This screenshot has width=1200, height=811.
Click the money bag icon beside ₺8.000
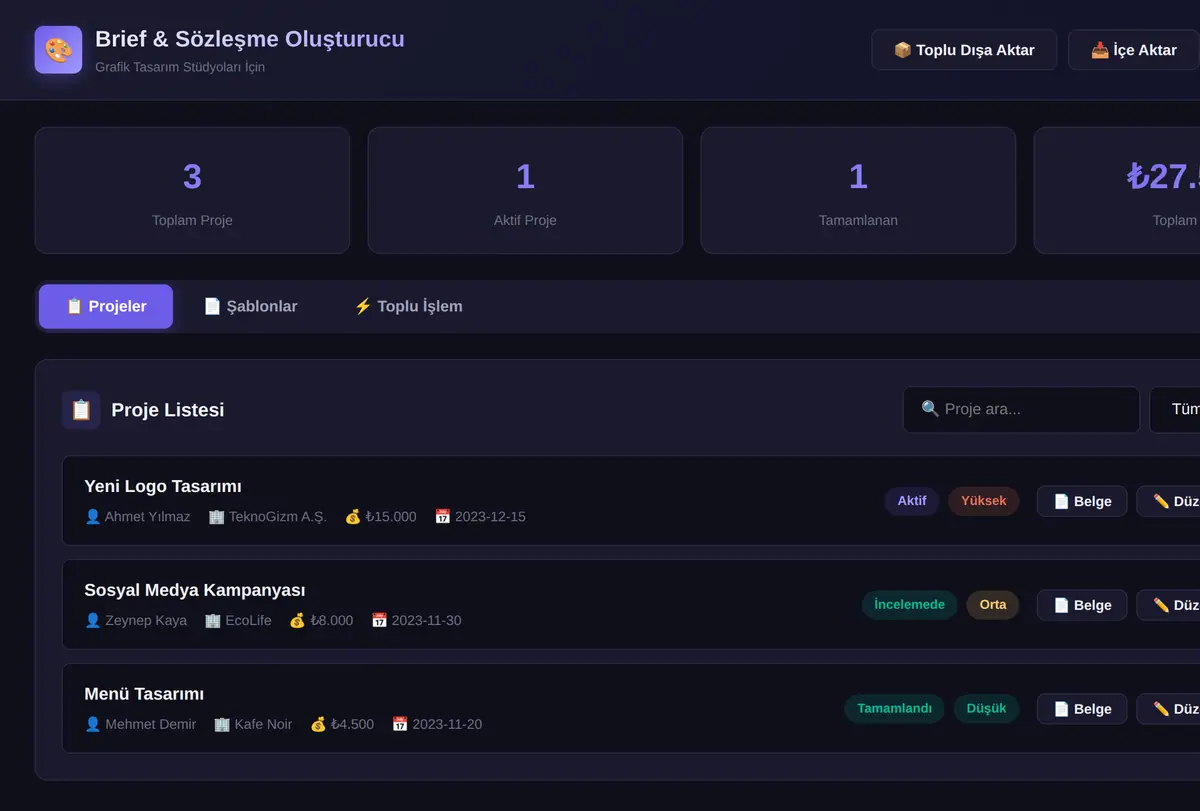297,621
